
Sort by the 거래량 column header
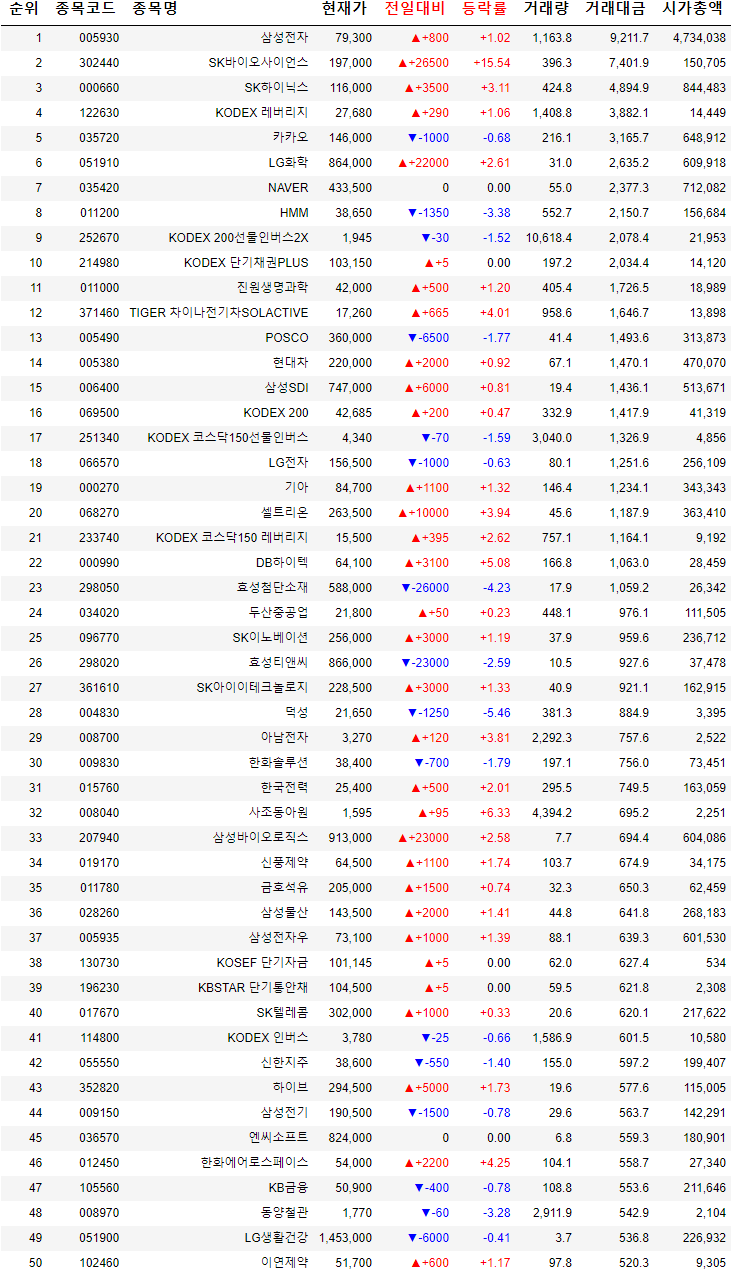pos(547,11)
